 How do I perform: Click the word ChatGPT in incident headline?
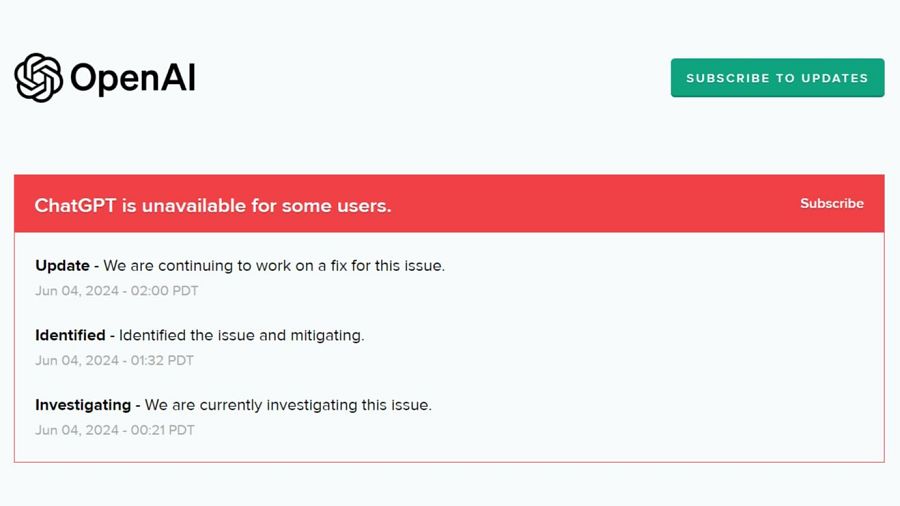(x=75, y=205)
